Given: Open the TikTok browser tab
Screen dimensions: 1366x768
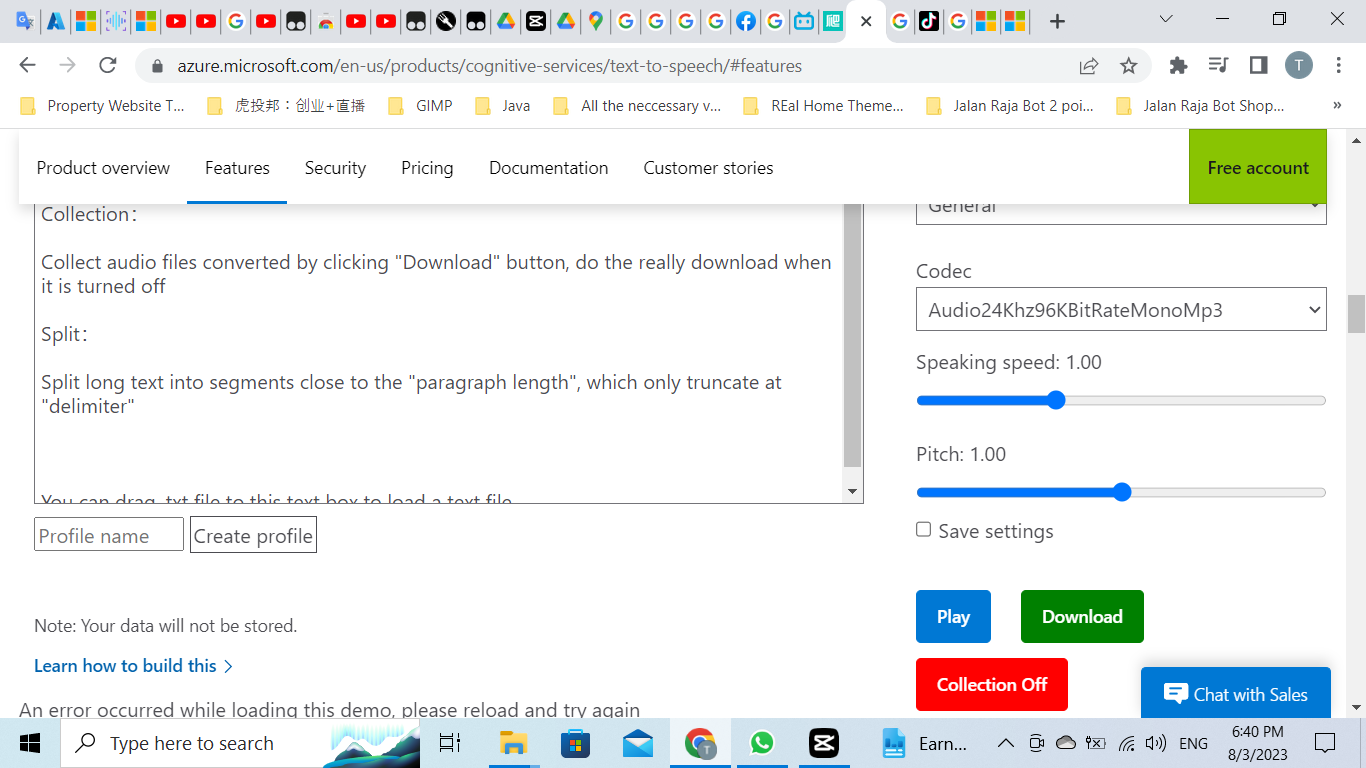Looking at the screenshot, I should [x=928, y=21].
